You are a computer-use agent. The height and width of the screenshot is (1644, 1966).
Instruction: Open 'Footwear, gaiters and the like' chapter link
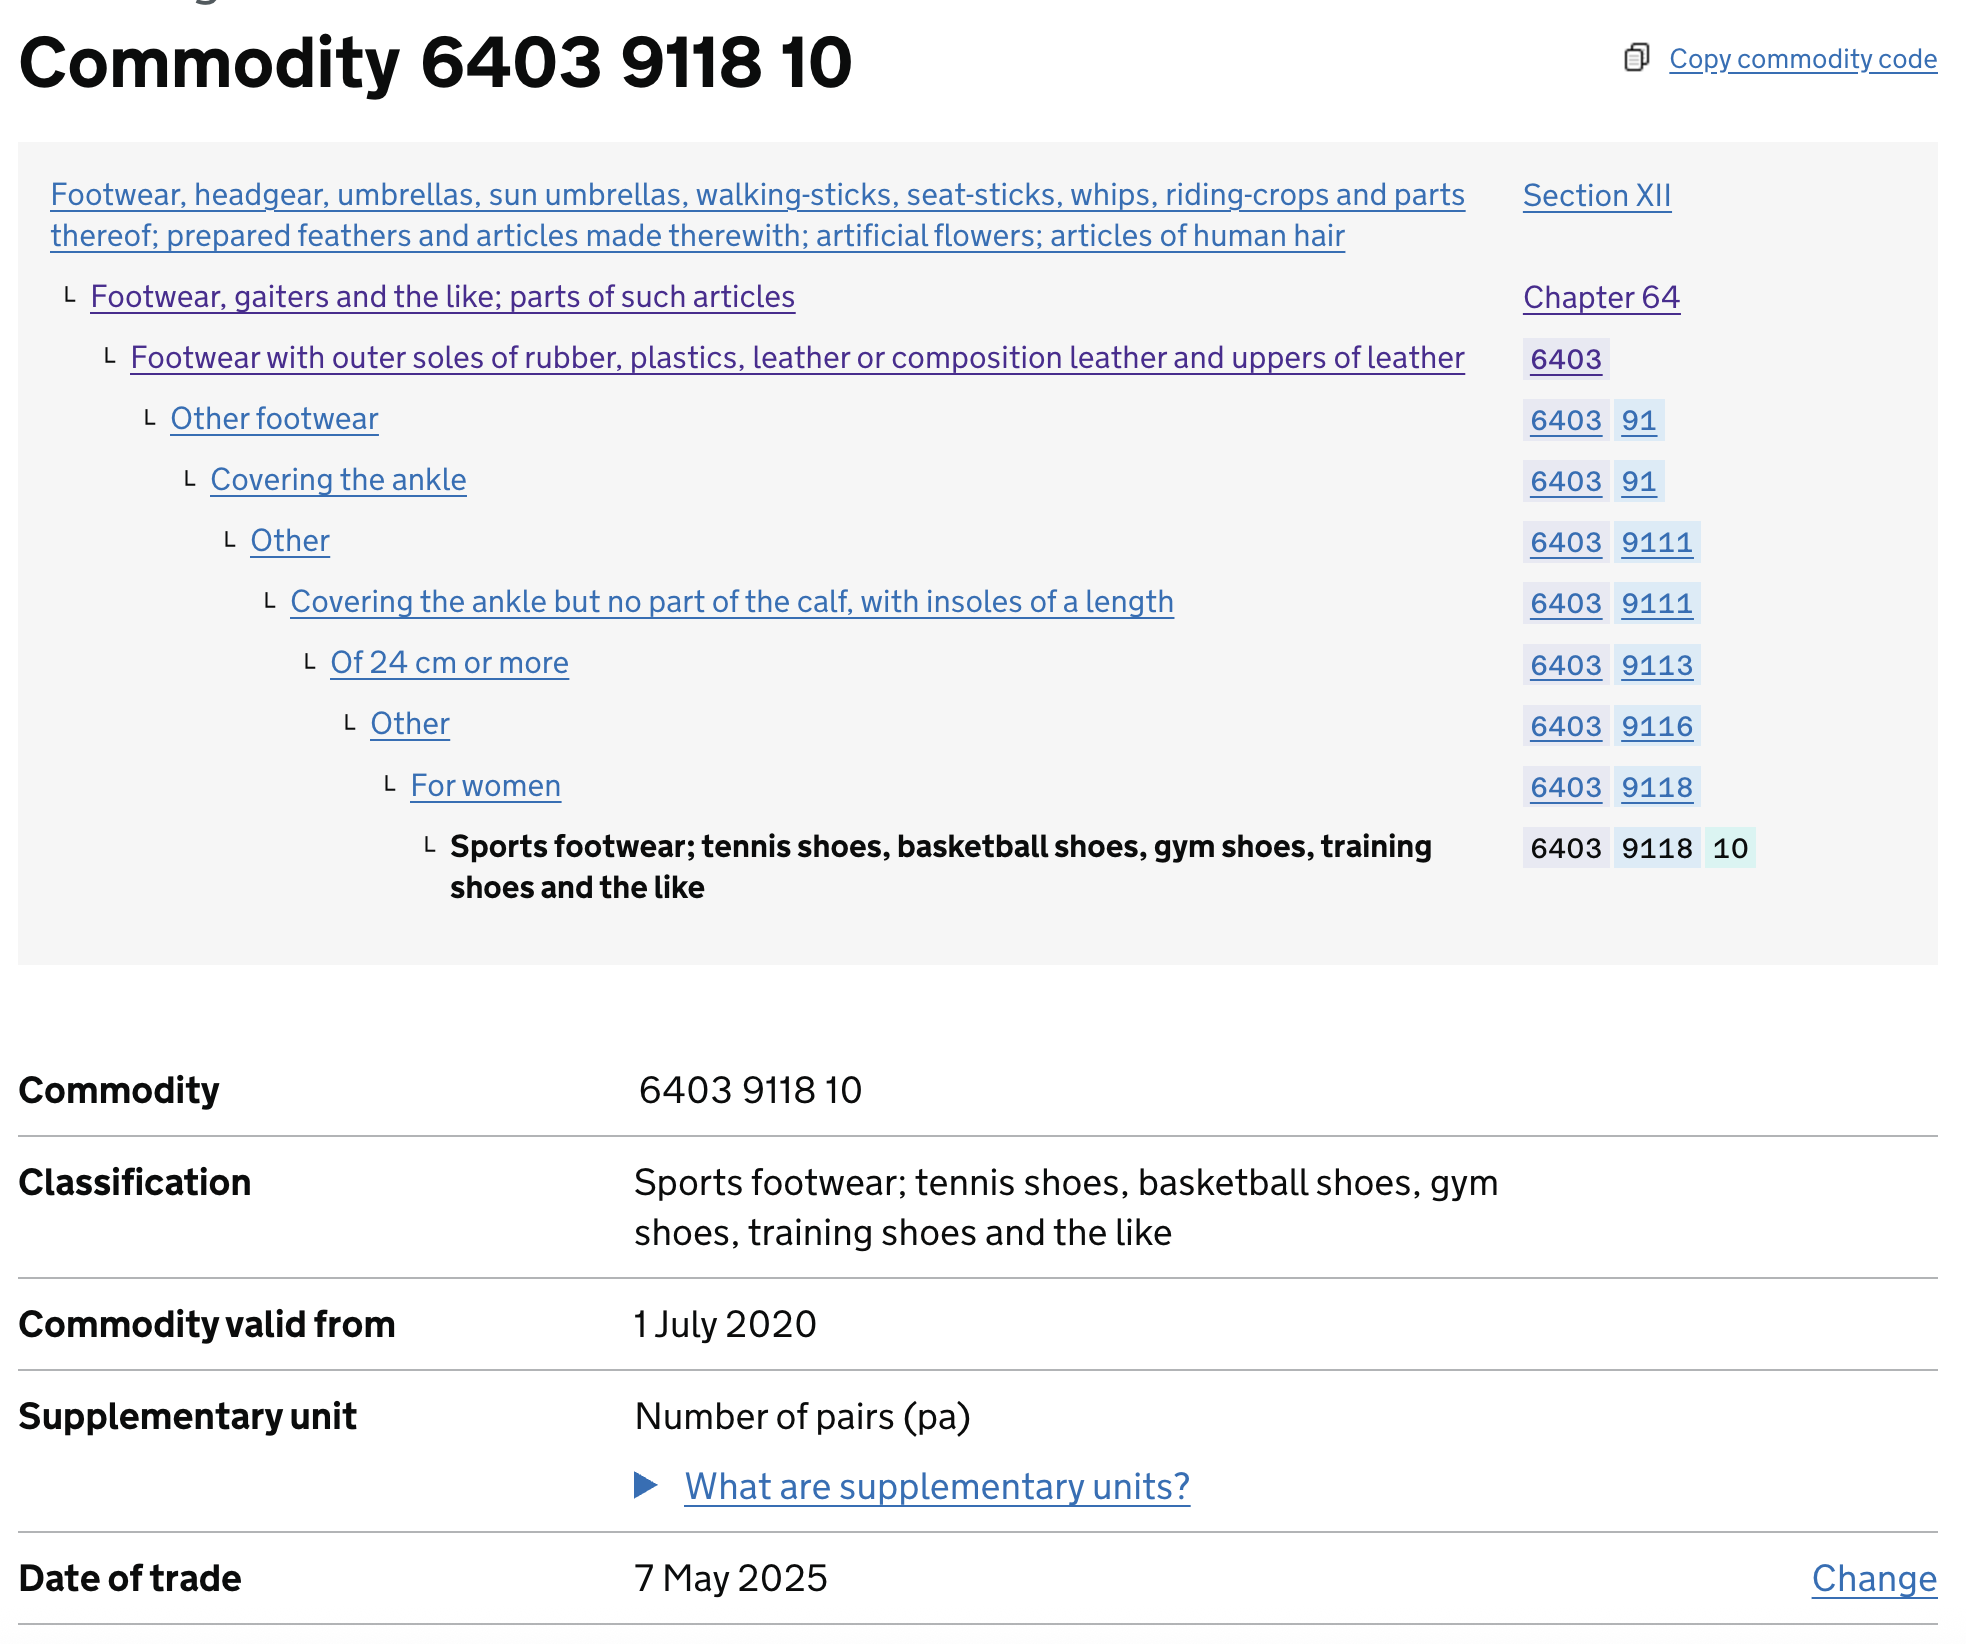click(443, 297)
